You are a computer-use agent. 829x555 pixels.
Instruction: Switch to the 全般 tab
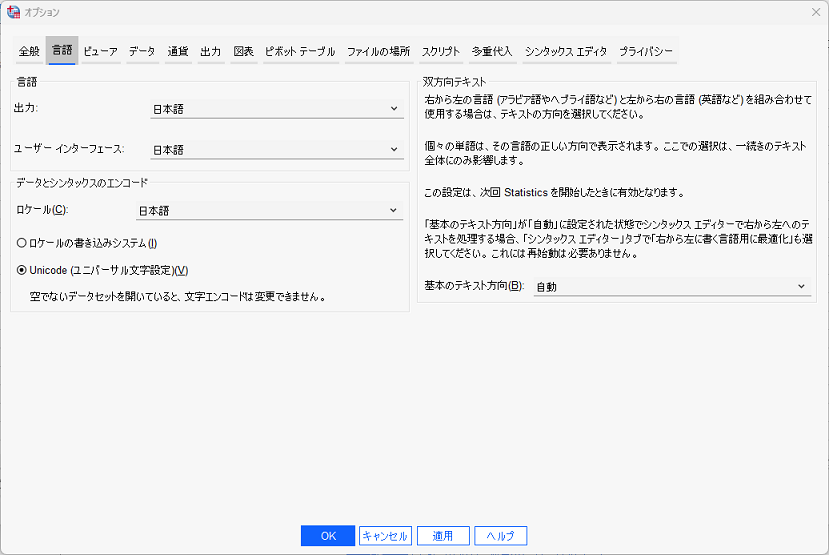tap(29, 51)
